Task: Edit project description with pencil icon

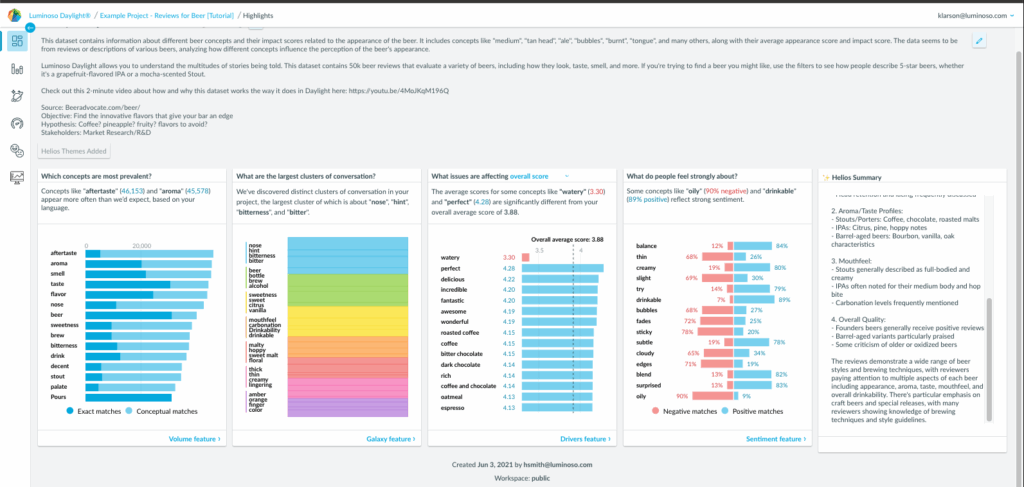Action: 979,40
